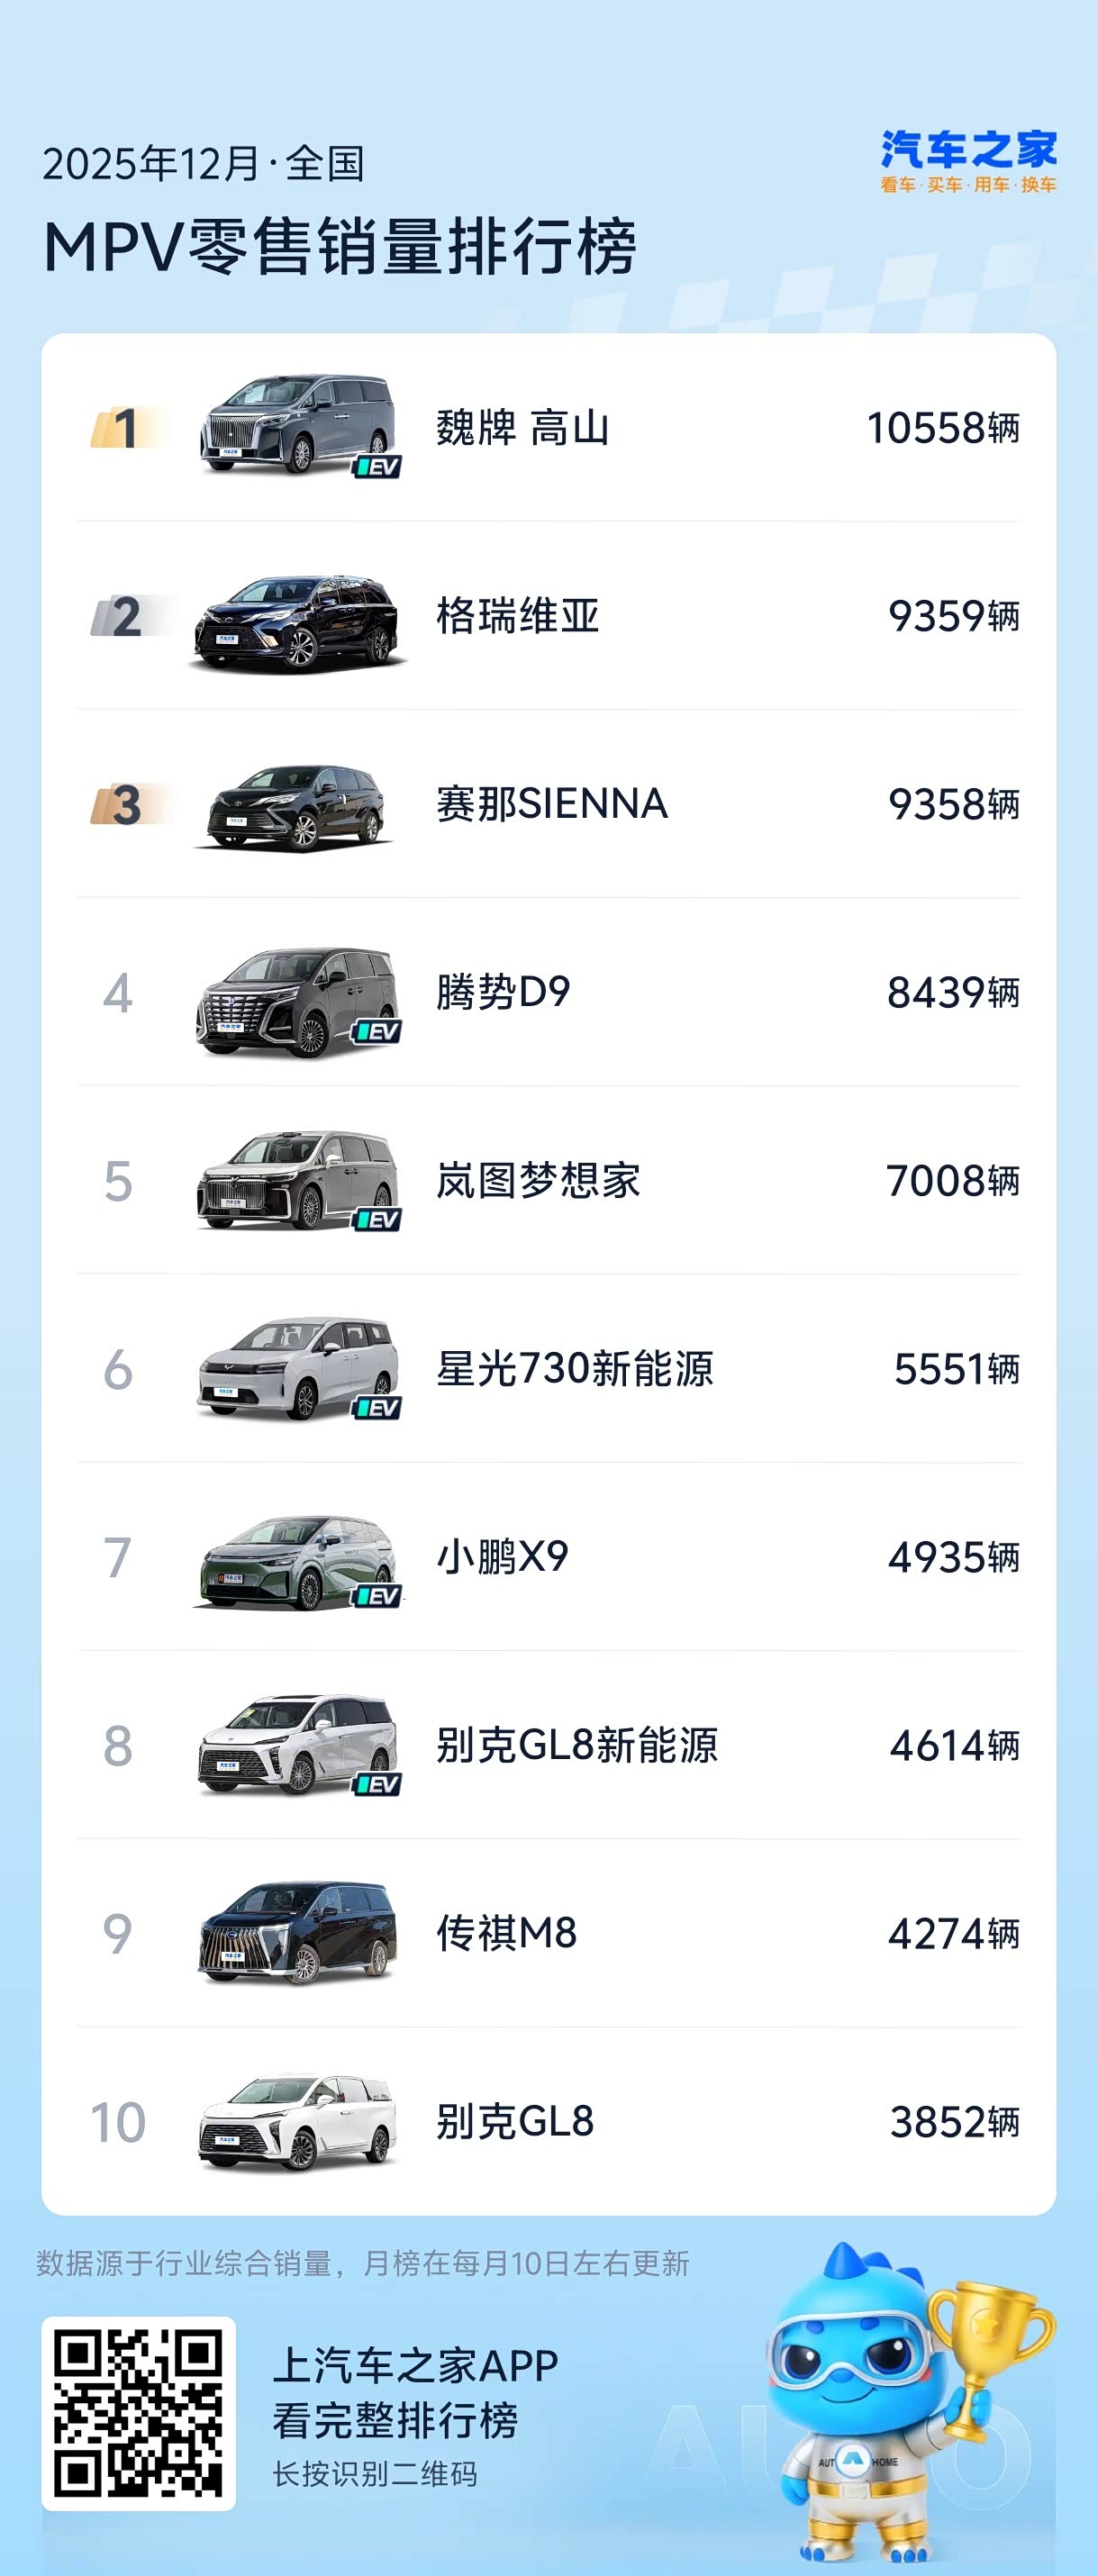Tap the EV badge on 魏牌 高山
Viewport: 1098px width, 2576px height.
pos(378,466)
